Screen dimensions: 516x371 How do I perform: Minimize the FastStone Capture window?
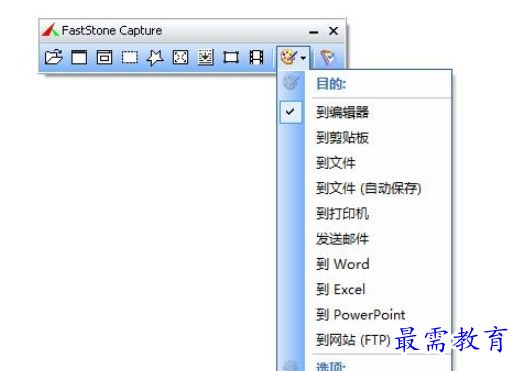pos(313,32)
